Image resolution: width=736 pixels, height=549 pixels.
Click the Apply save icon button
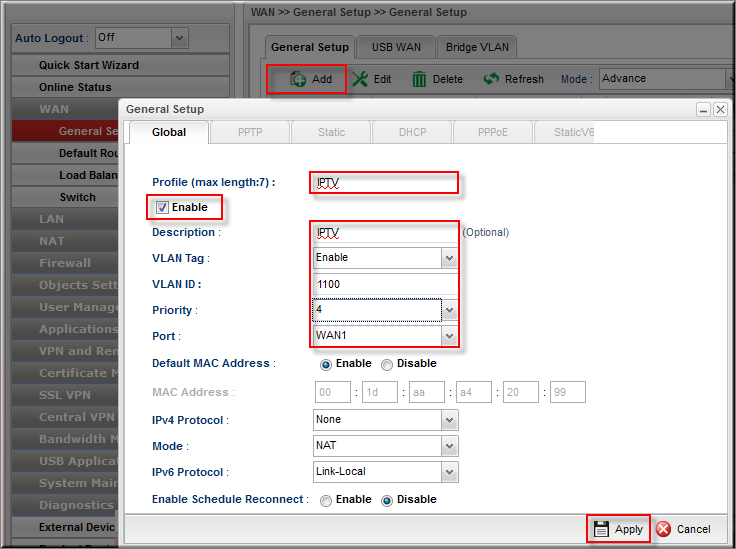601,529
